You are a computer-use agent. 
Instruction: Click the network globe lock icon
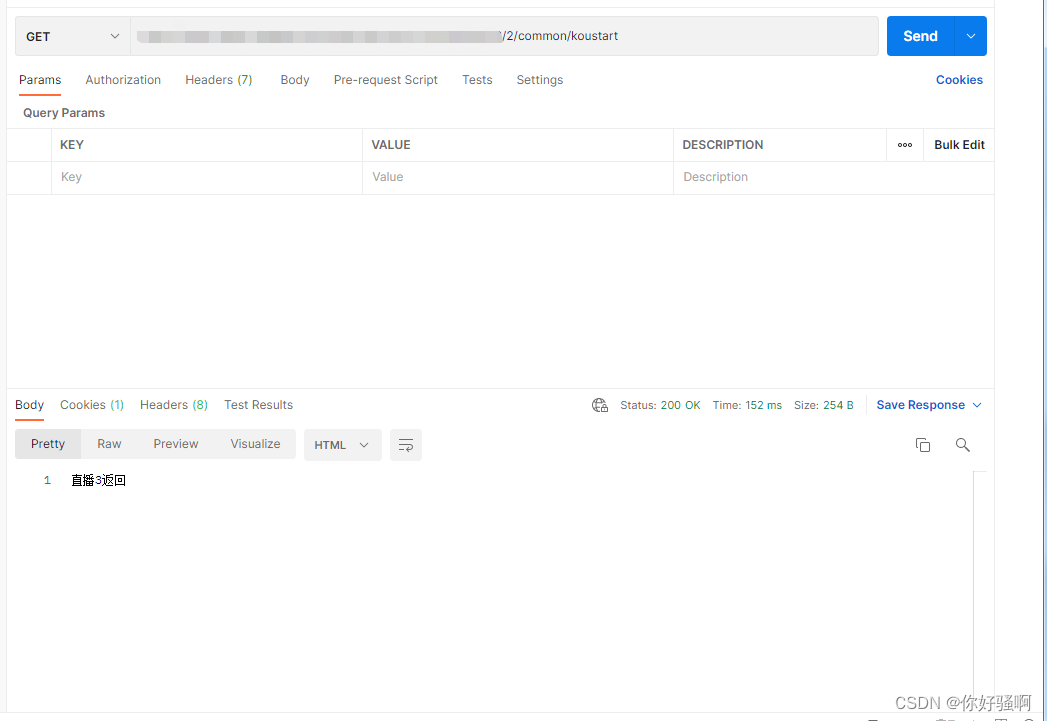point(600,405)
